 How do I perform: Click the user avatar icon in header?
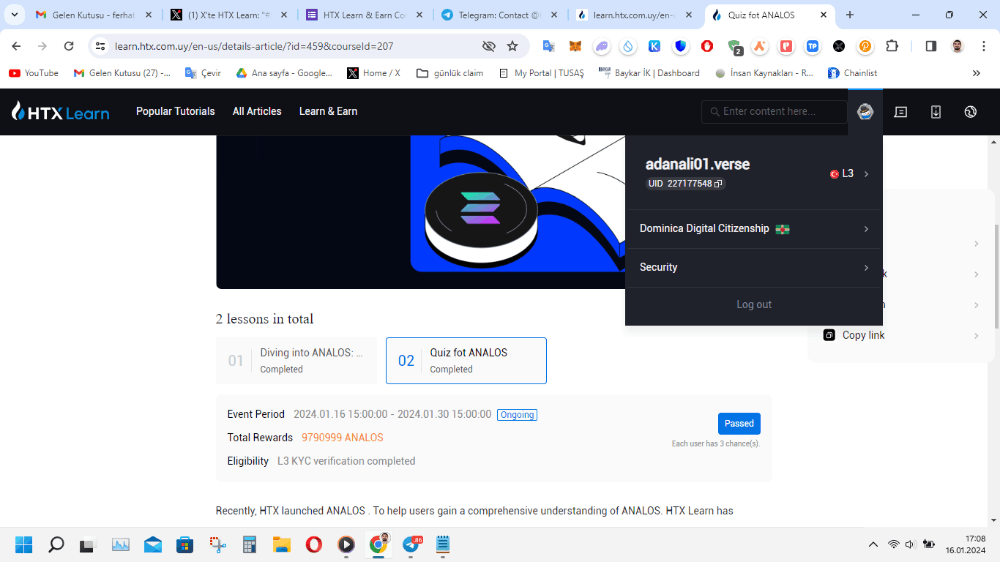coord(865,112)
